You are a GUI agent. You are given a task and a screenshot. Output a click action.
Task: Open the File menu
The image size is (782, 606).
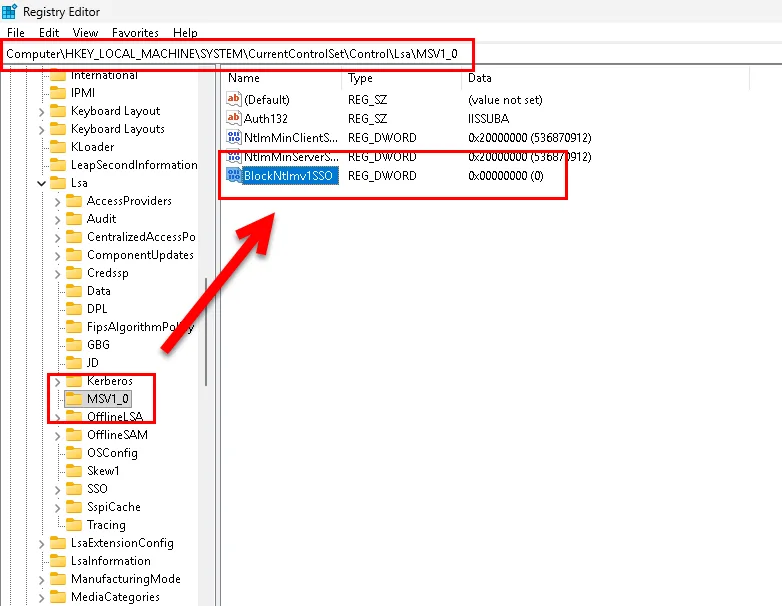pyautogui.click(x=15, y=33)
